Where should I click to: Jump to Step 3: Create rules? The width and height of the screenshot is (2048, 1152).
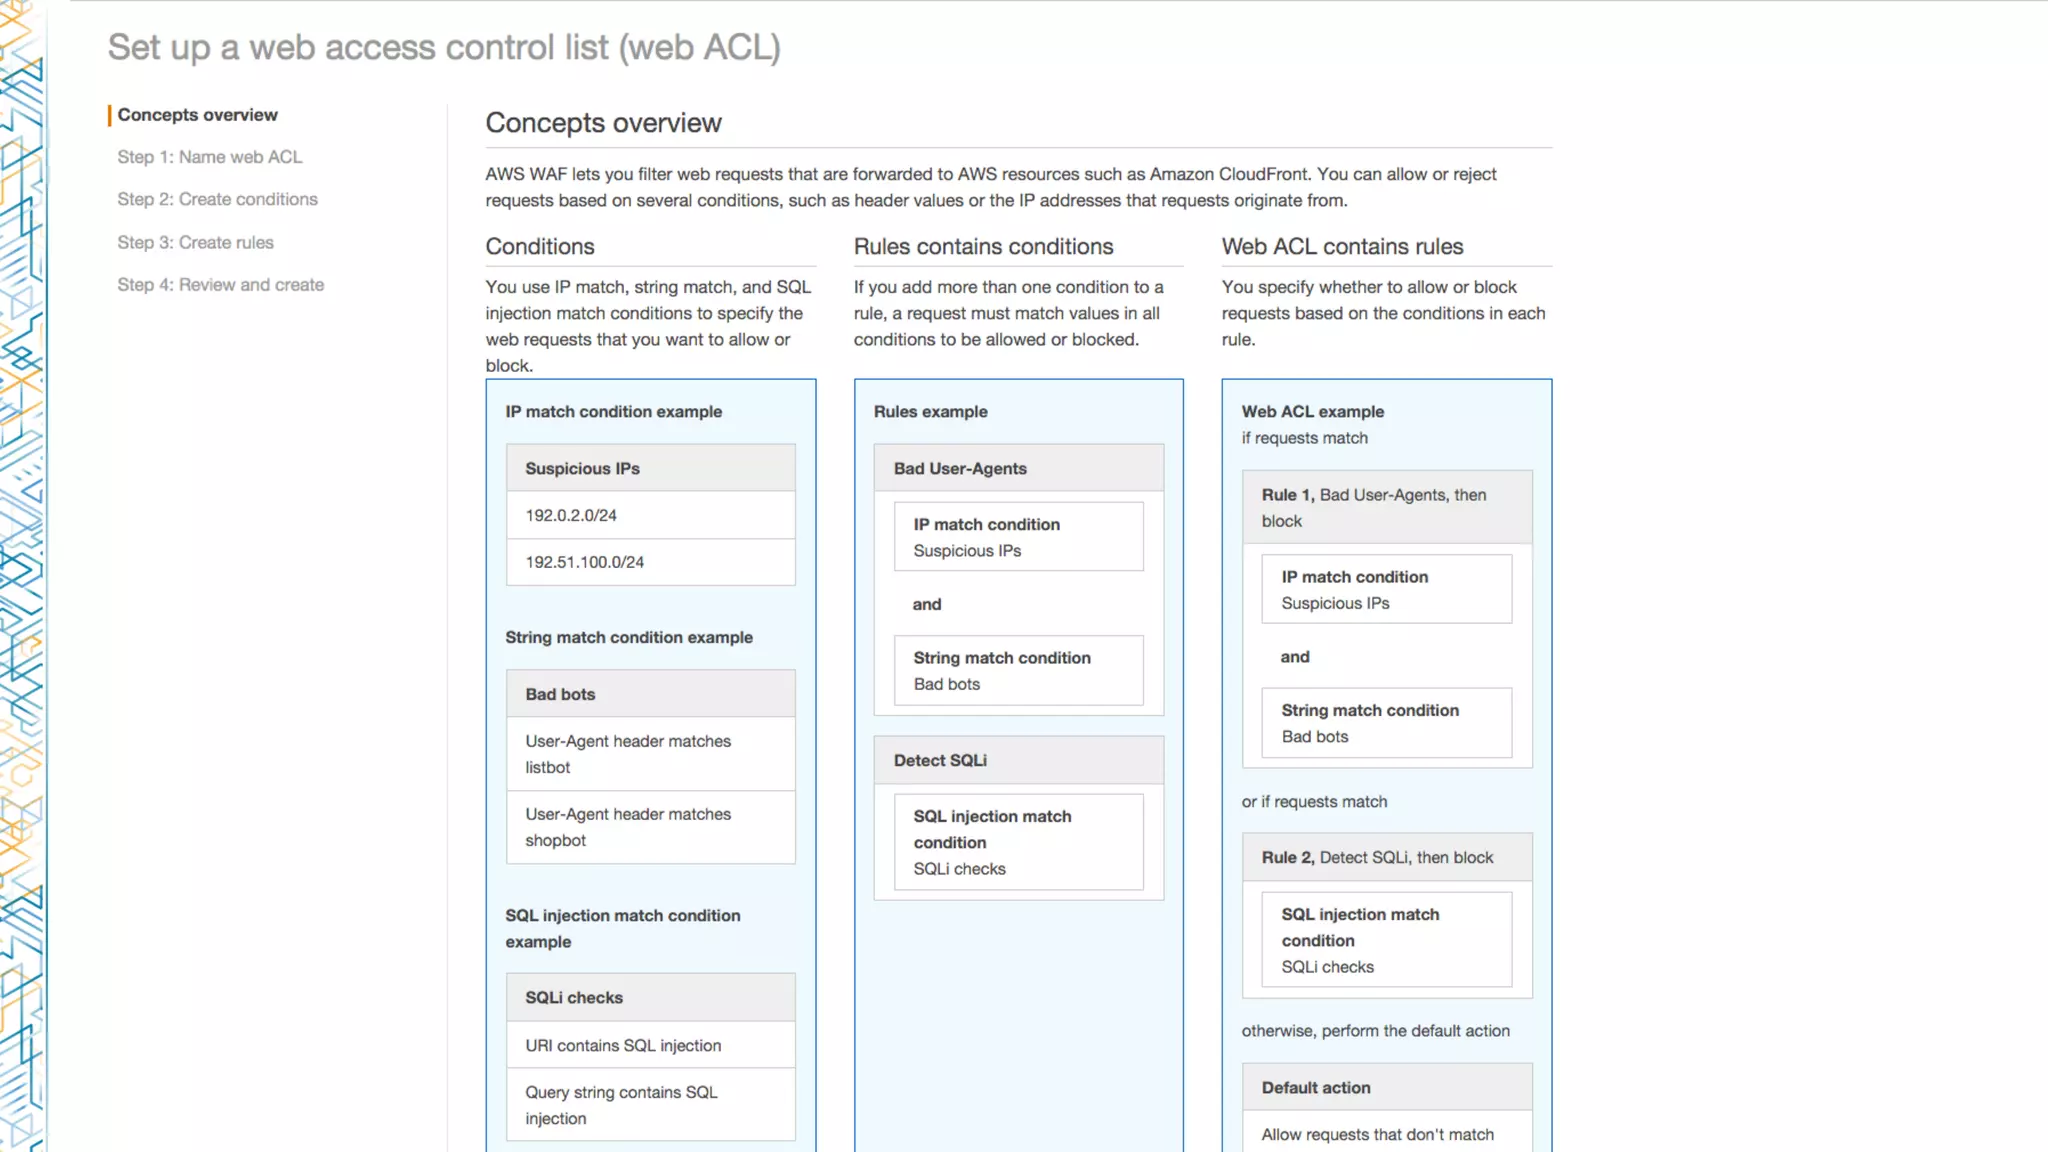[195, 242]
